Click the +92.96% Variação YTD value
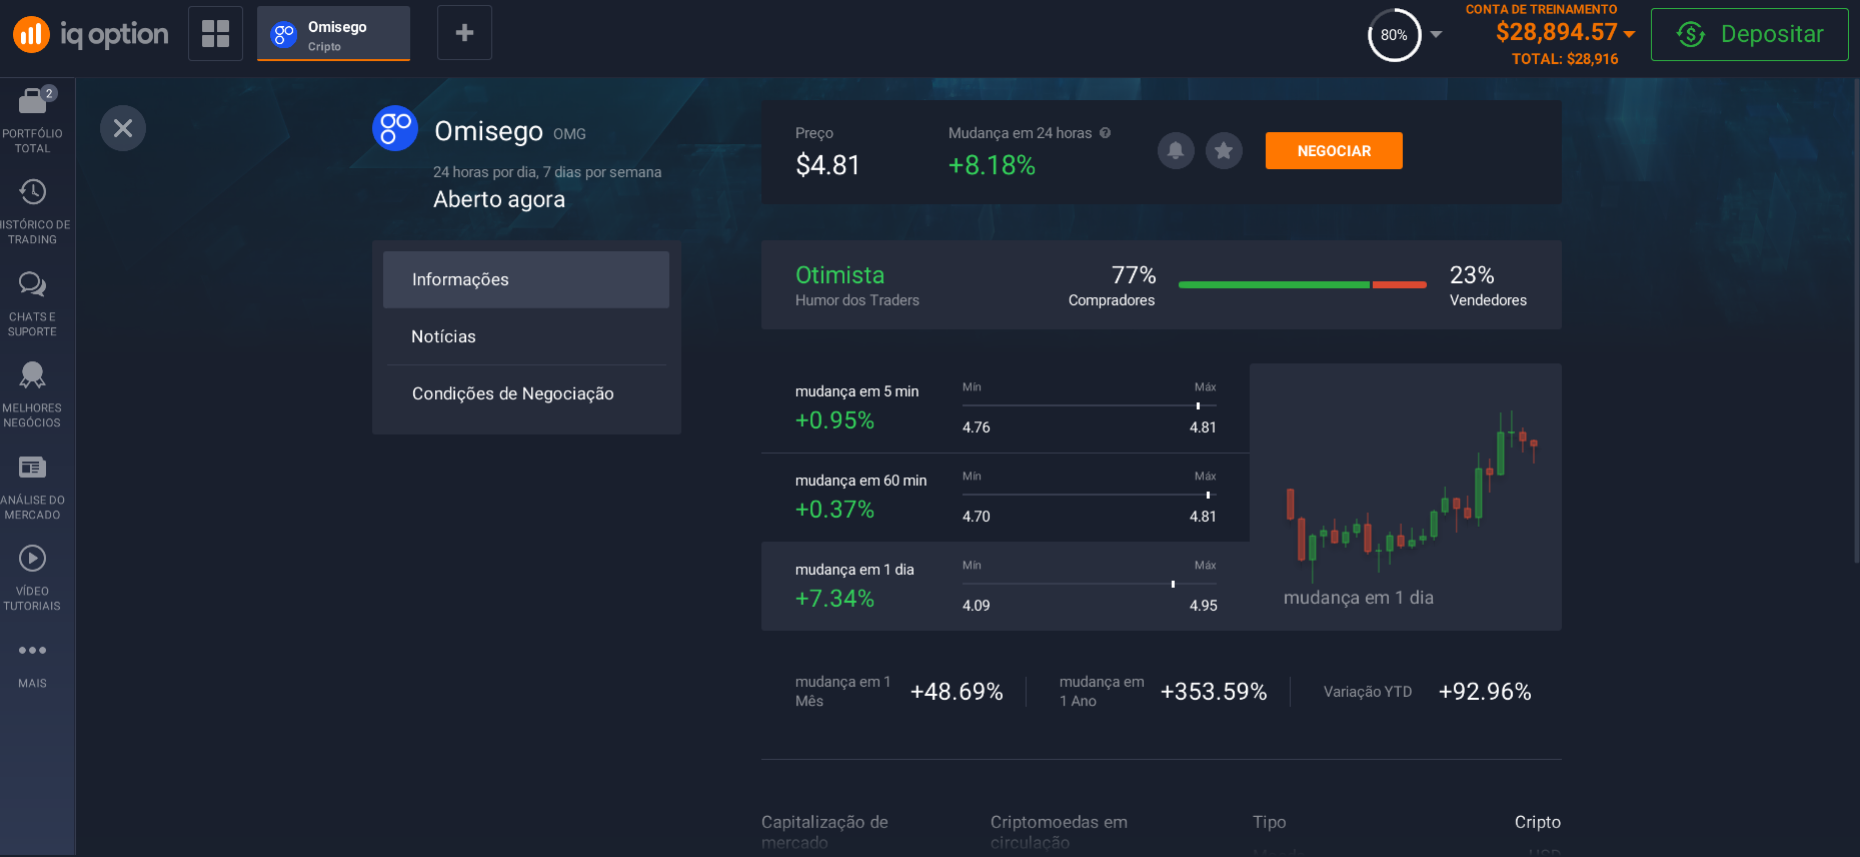The width and height of the screenshot is (1860, 857). point(1484,691)
